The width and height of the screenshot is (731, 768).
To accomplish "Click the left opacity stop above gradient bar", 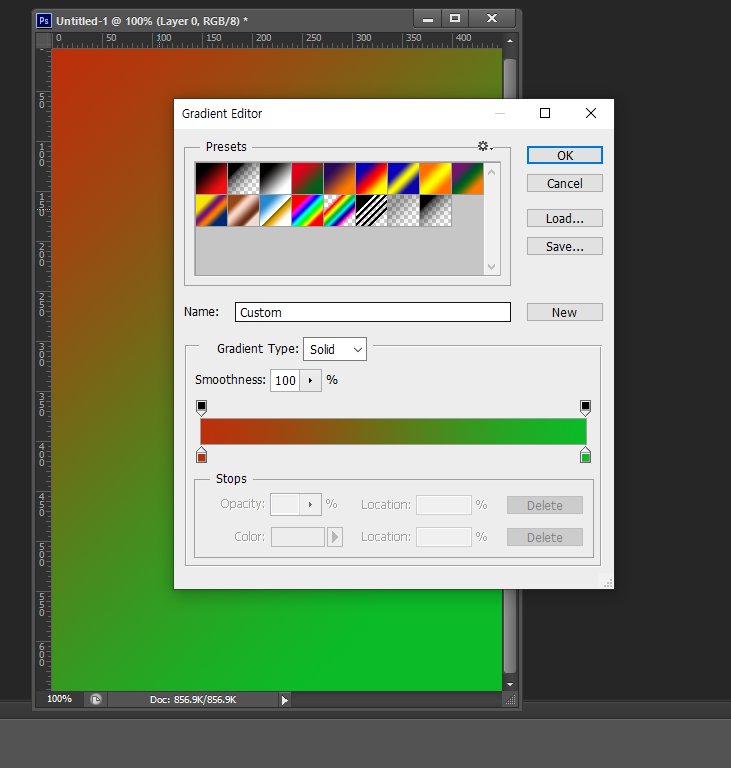I will point(201,407).
